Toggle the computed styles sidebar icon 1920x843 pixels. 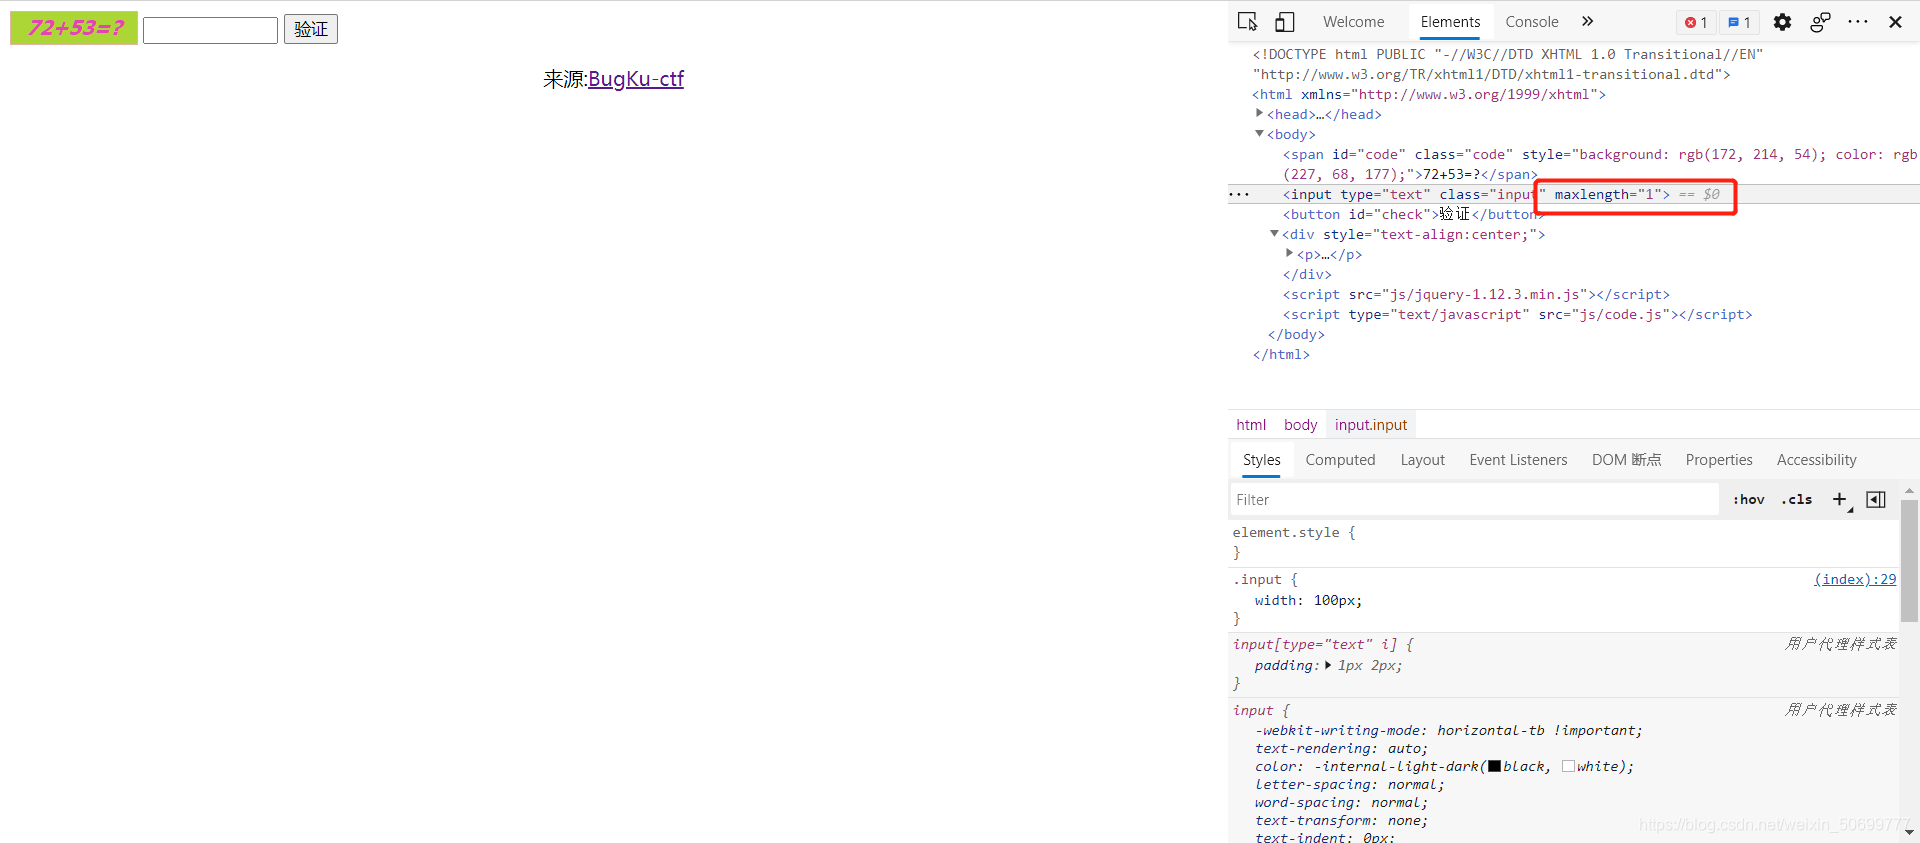(x=1876, y=499)
